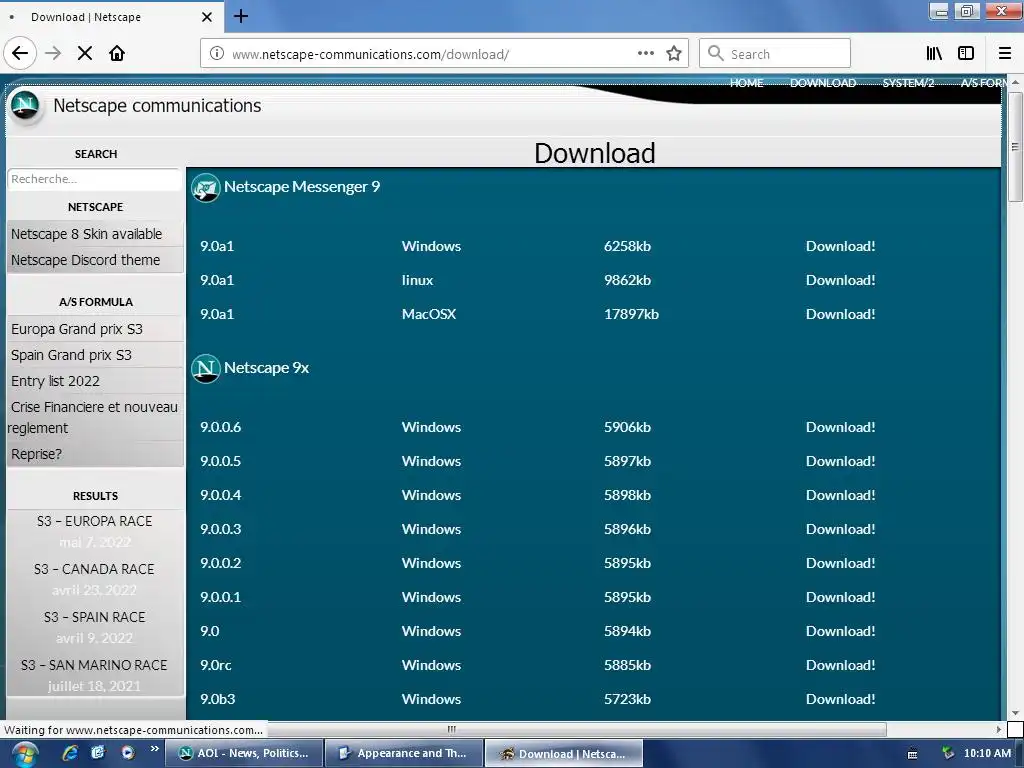Viewport: 1024px width, 768px height.
Task: Open the browser home page
Action: [x=117, y=54]
